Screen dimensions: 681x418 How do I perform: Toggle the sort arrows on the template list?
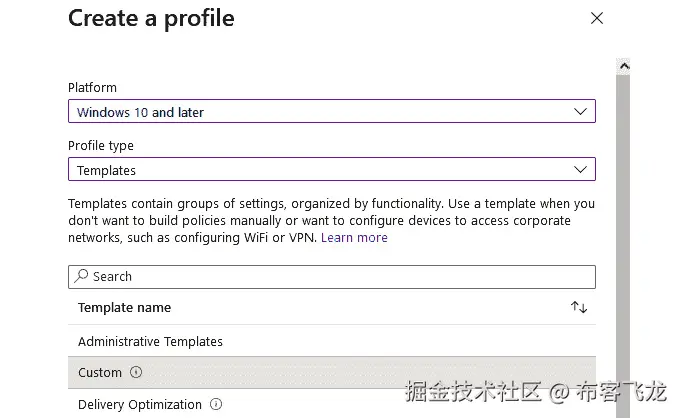579,308
